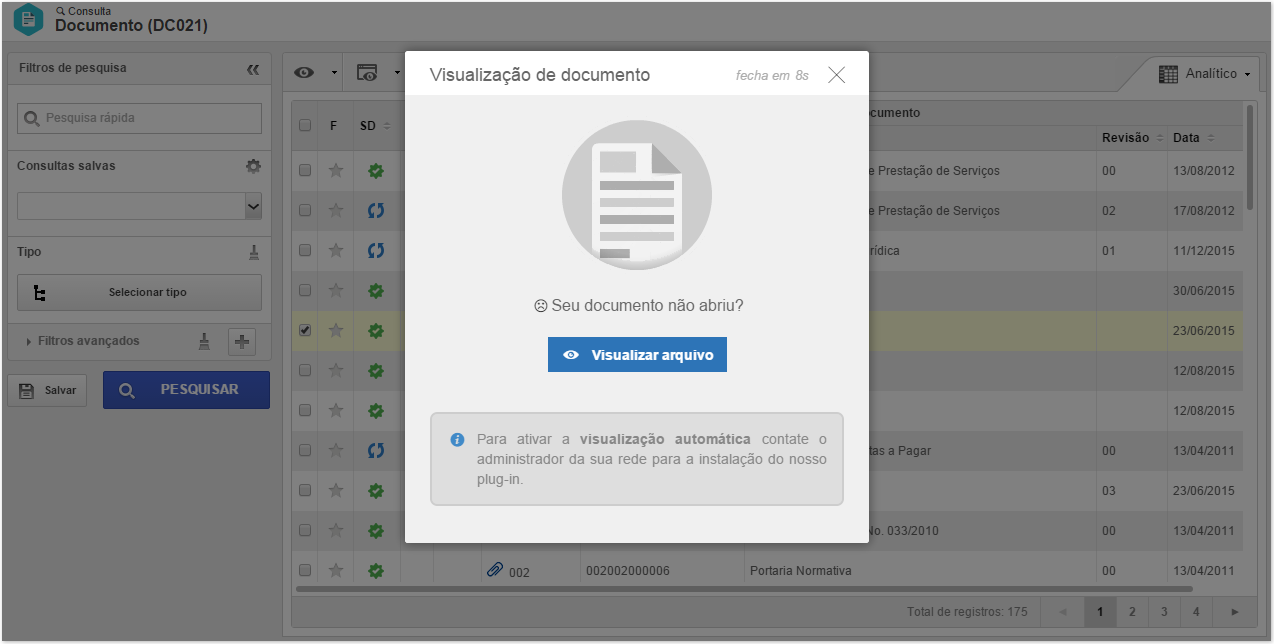This screenshot has width=1274, height=644.
Task: Click the paperclip attachment icon near 002
Action: [x=495, y=570]
